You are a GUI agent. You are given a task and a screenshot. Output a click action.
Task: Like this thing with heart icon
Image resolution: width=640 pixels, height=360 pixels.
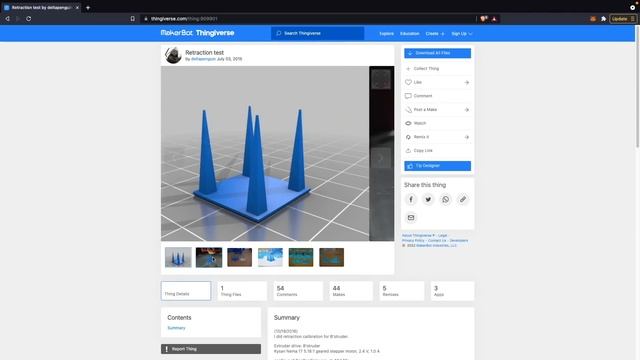click(x=408, y=82)
